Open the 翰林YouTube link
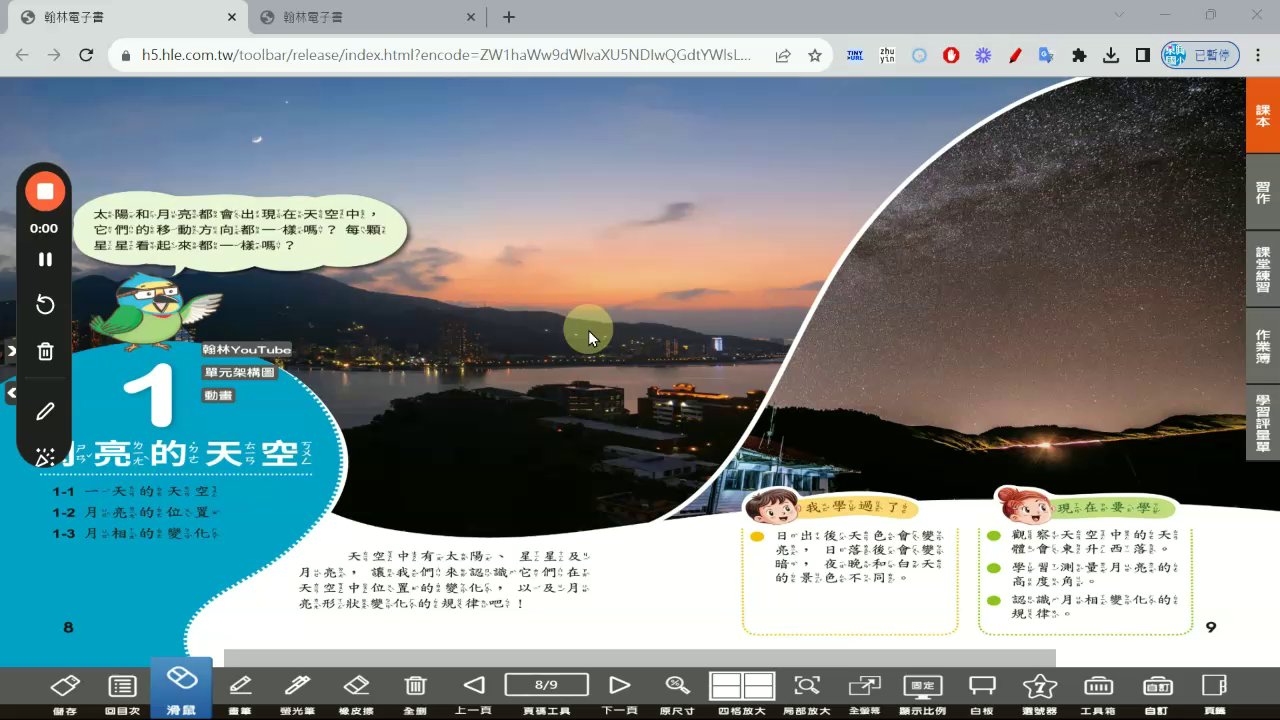Image resolution: width=1280 pixels, height=720 pixels. (x=246, y=349)
